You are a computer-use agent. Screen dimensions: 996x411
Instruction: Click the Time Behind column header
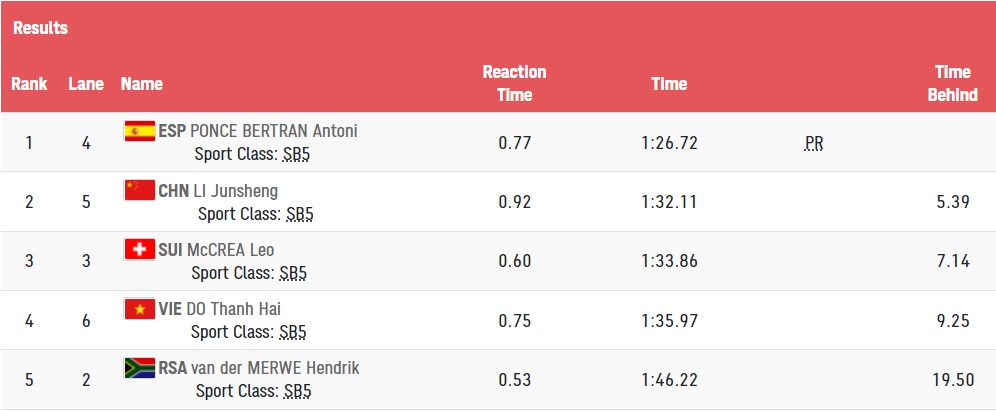click(952, 83)
